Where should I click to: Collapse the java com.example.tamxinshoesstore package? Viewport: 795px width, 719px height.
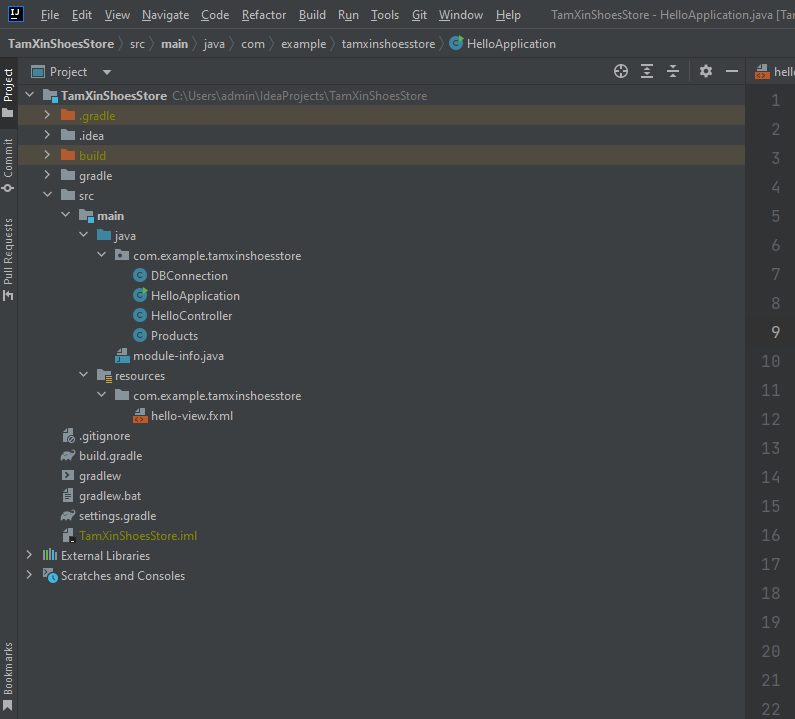[101, 255]
